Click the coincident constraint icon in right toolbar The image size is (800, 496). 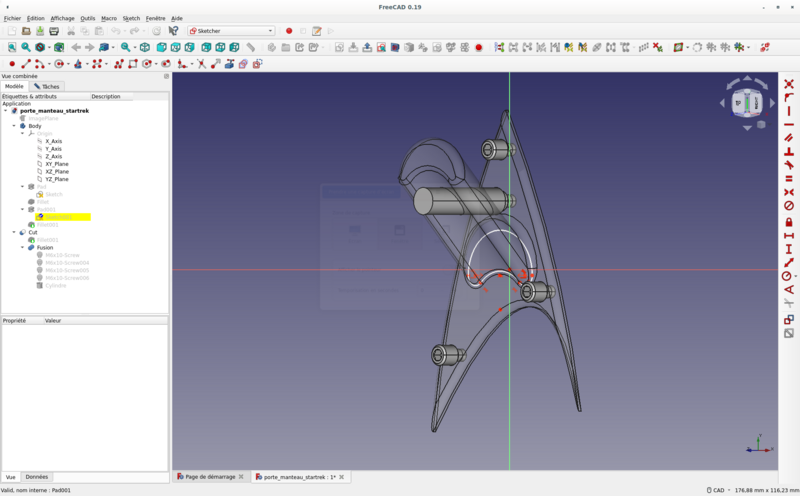pyautogui.click(x=789, y=84)
